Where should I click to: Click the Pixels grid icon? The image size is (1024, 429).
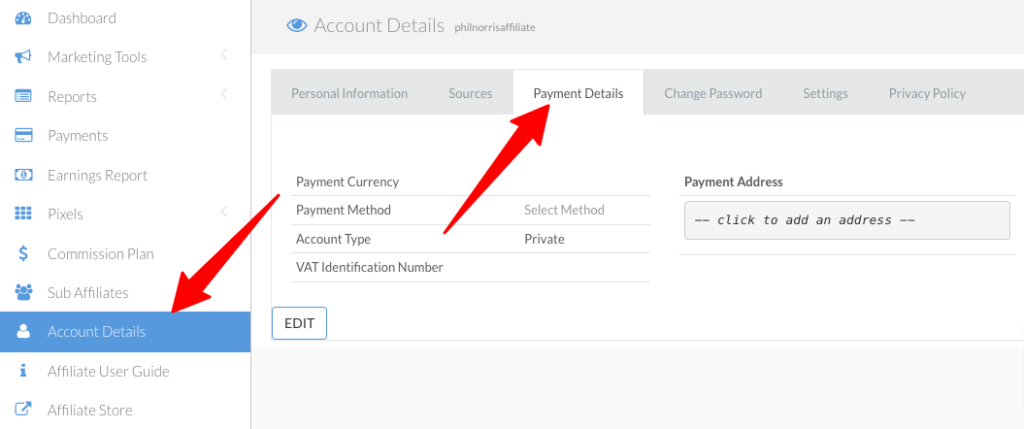point(23,214)
